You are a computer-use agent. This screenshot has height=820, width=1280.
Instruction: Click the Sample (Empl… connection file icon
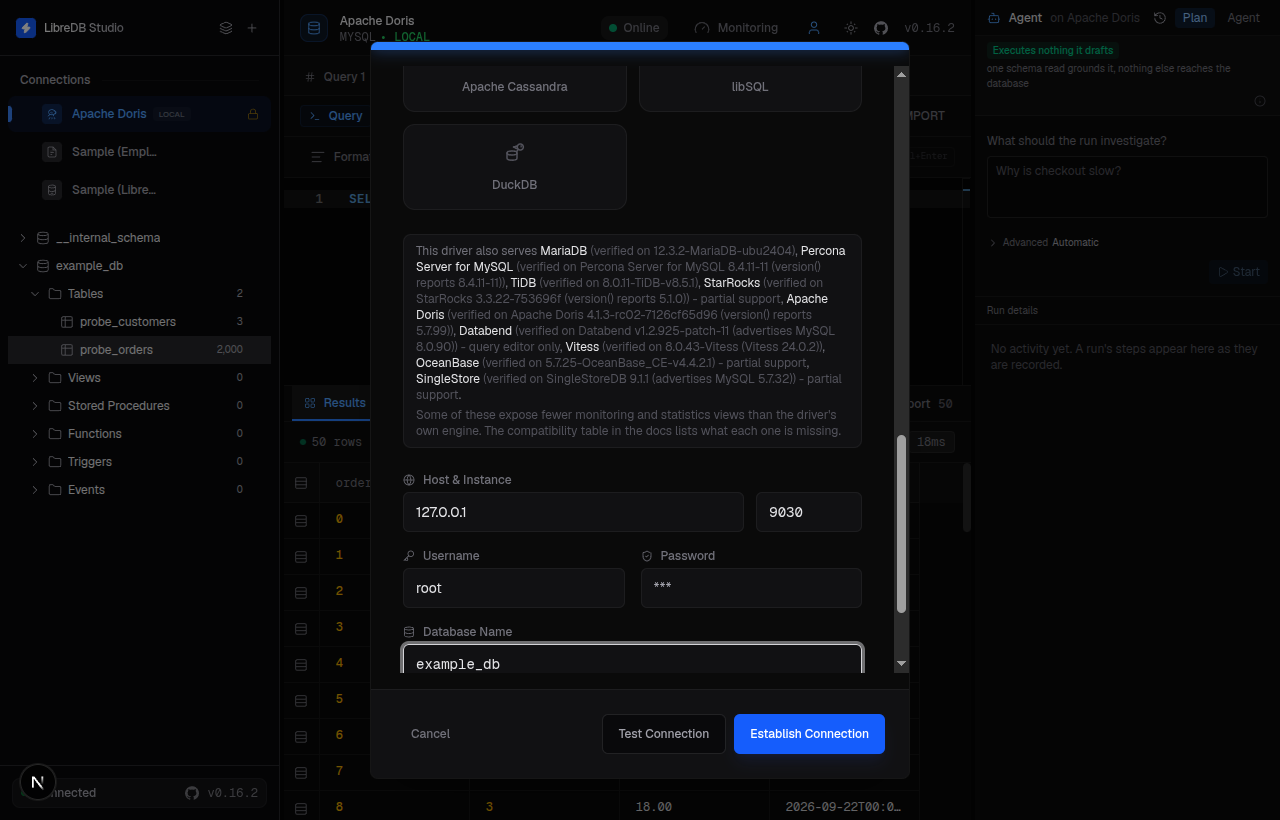[52, 152]
